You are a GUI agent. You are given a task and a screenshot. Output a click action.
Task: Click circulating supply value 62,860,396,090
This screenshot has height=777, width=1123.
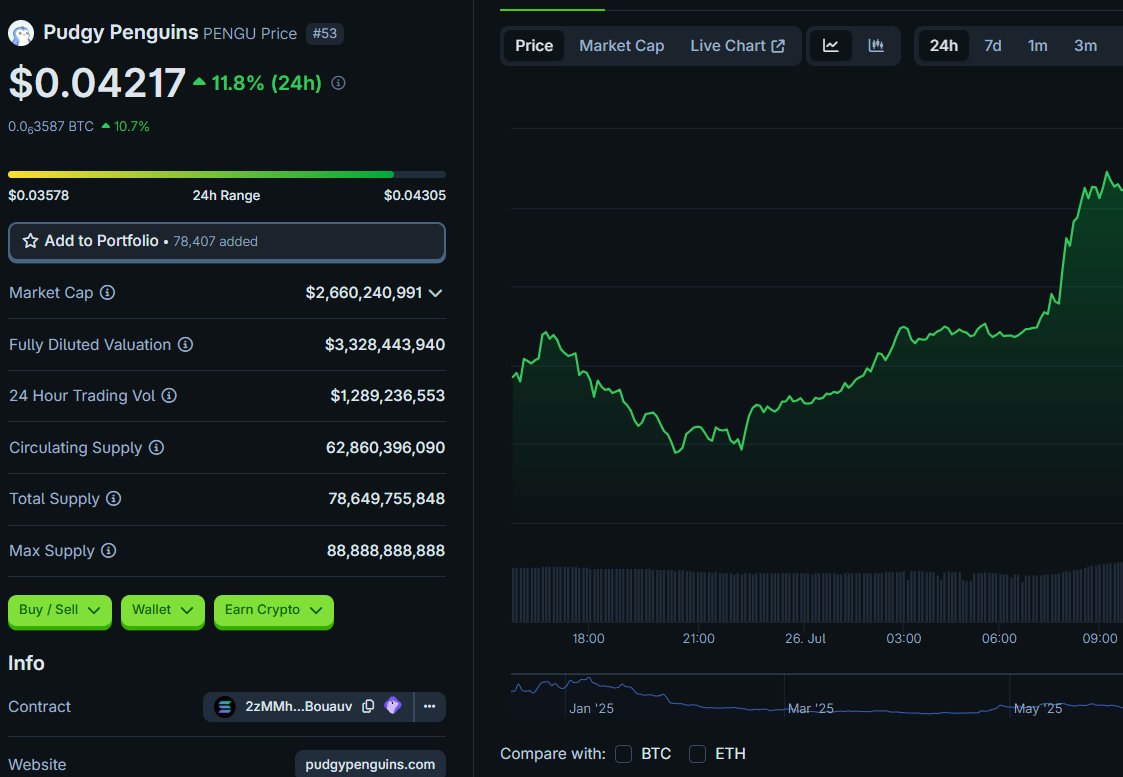point(385,448)
